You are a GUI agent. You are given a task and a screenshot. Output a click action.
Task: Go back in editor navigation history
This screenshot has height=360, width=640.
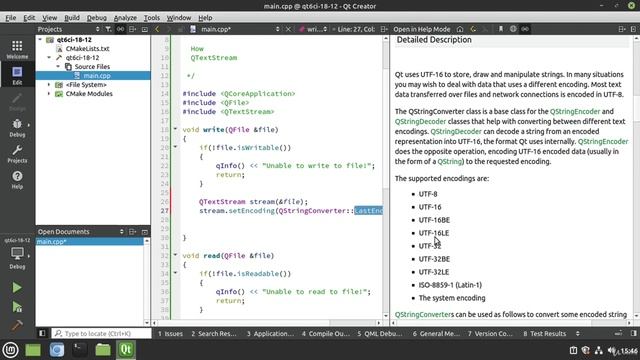coord(157,29)
